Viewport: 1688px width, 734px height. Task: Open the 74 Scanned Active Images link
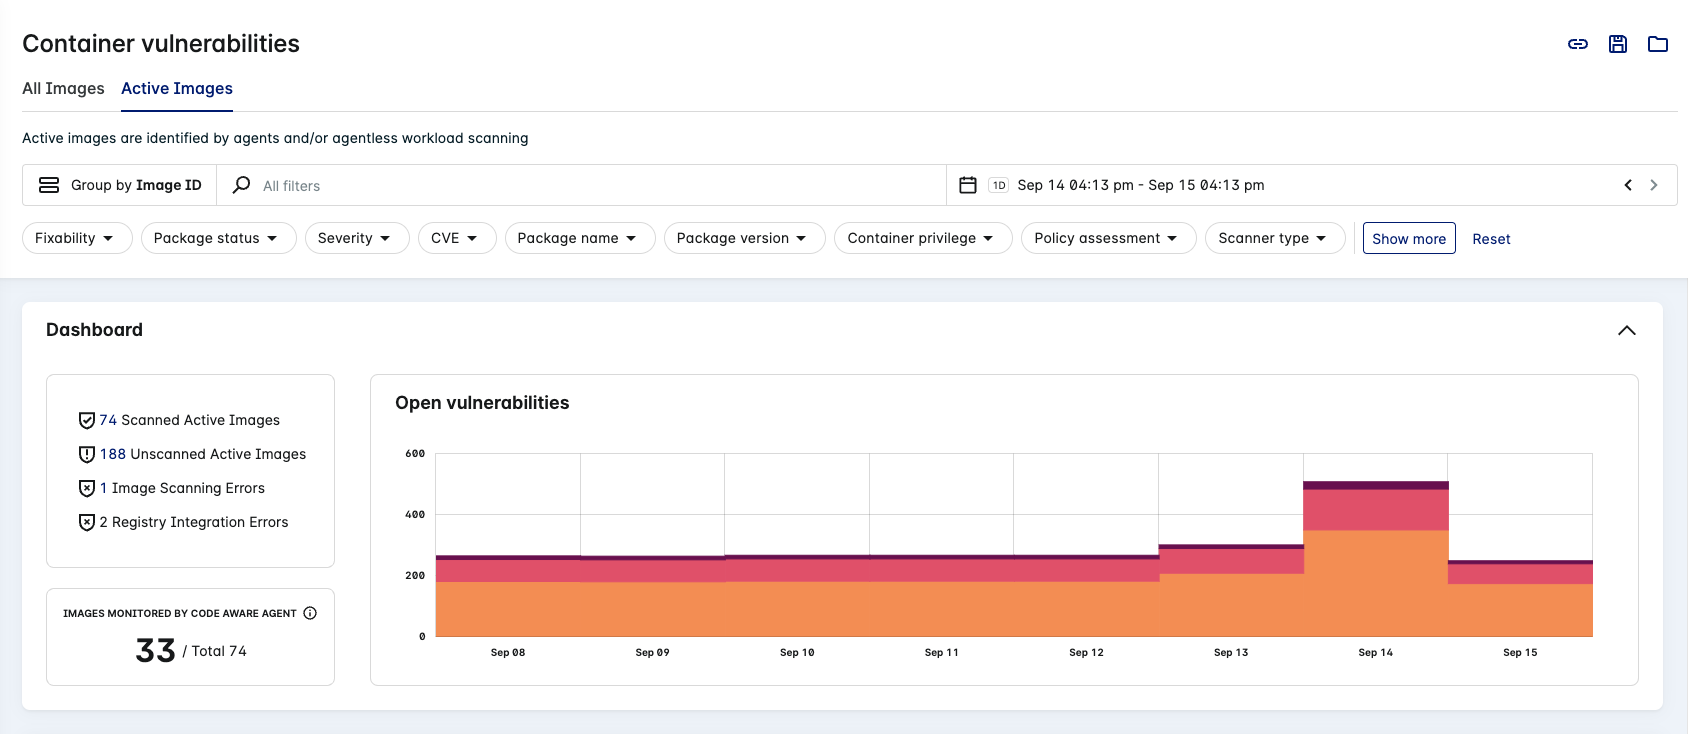point(189,420)
